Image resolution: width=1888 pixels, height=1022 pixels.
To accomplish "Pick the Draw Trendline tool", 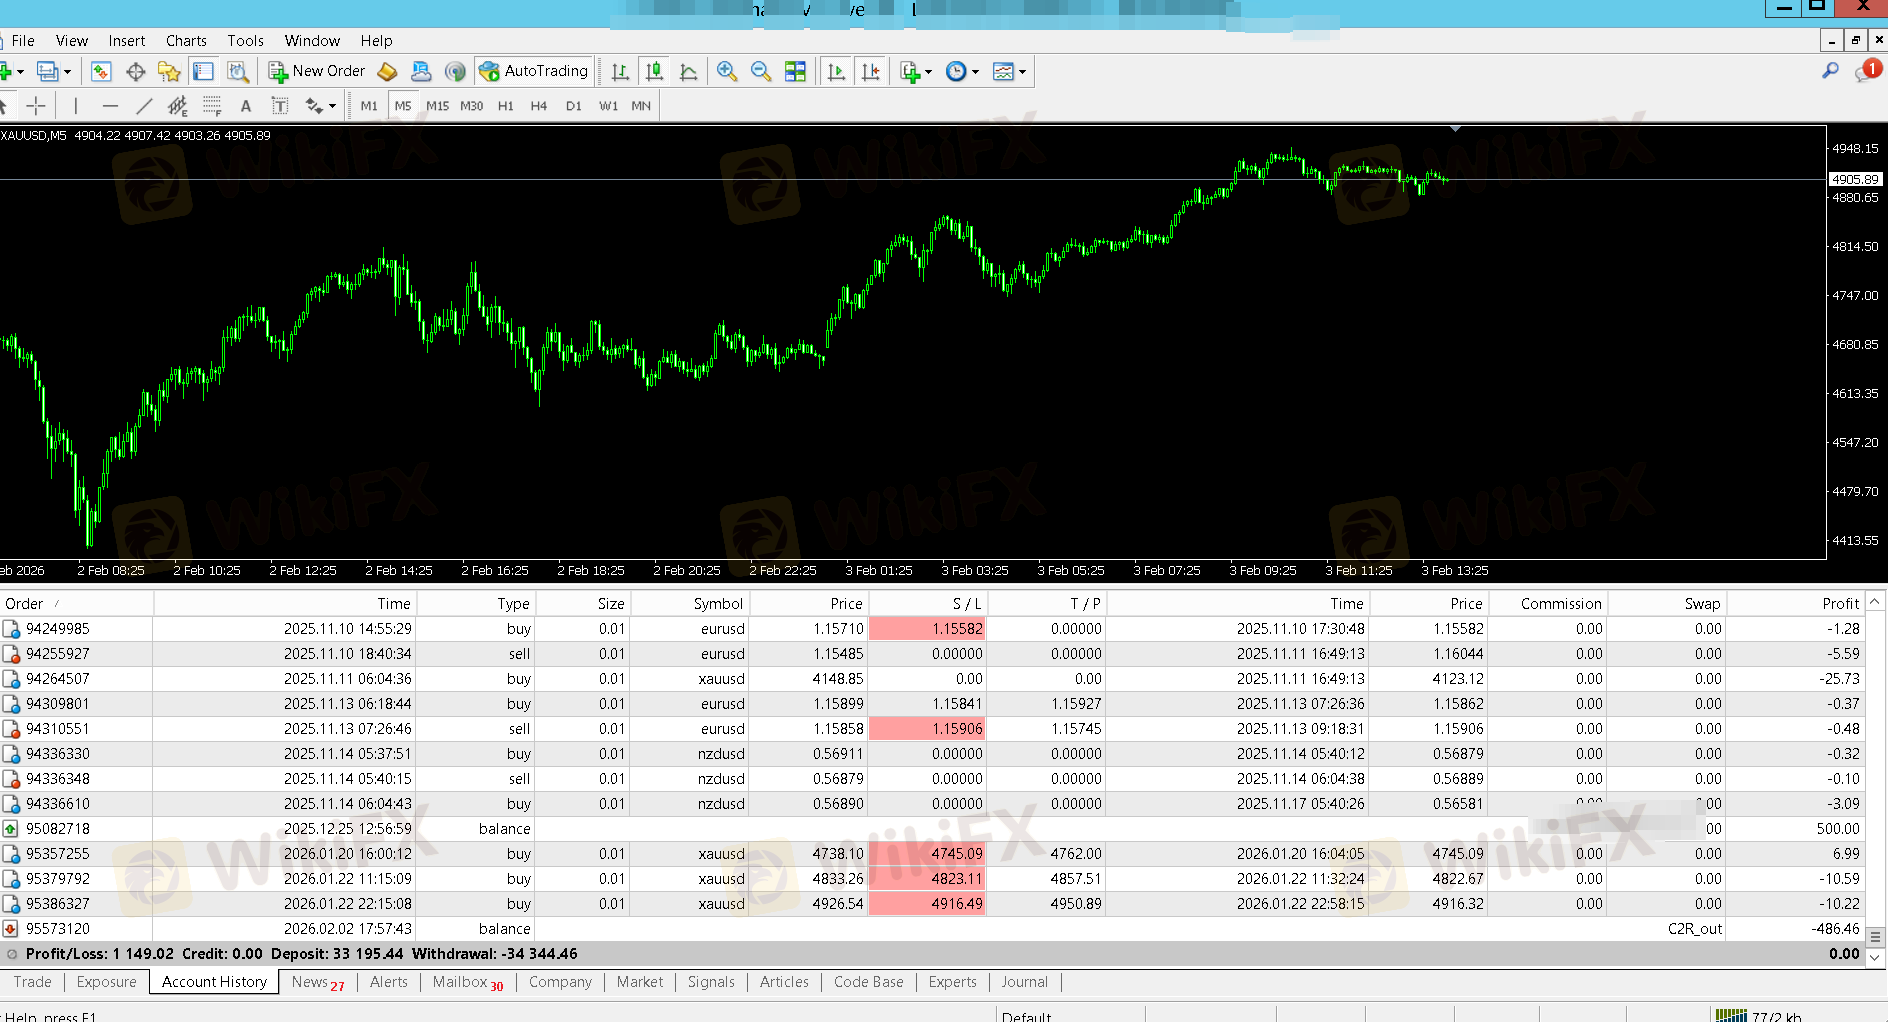I will coord(144,106).
